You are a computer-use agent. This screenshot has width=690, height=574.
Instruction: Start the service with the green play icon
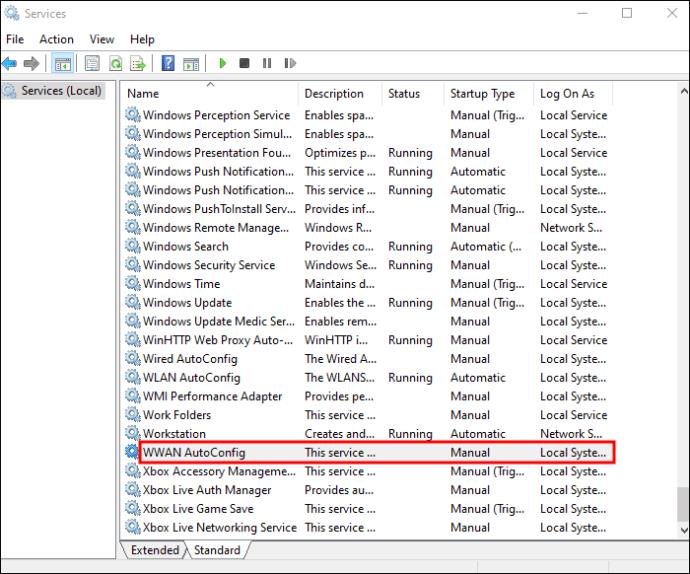pyautogui.click(x=223, y=63)
